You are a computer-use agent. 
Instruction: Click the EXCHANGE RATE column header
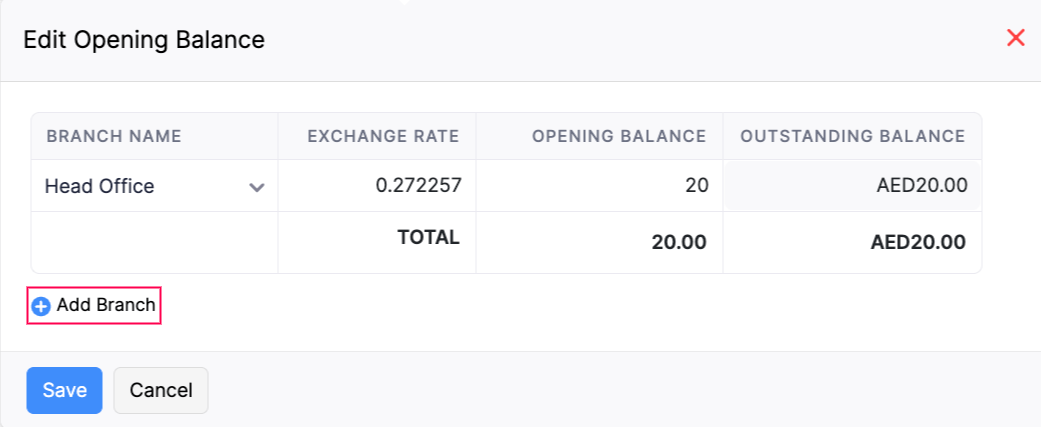[383, 136]
